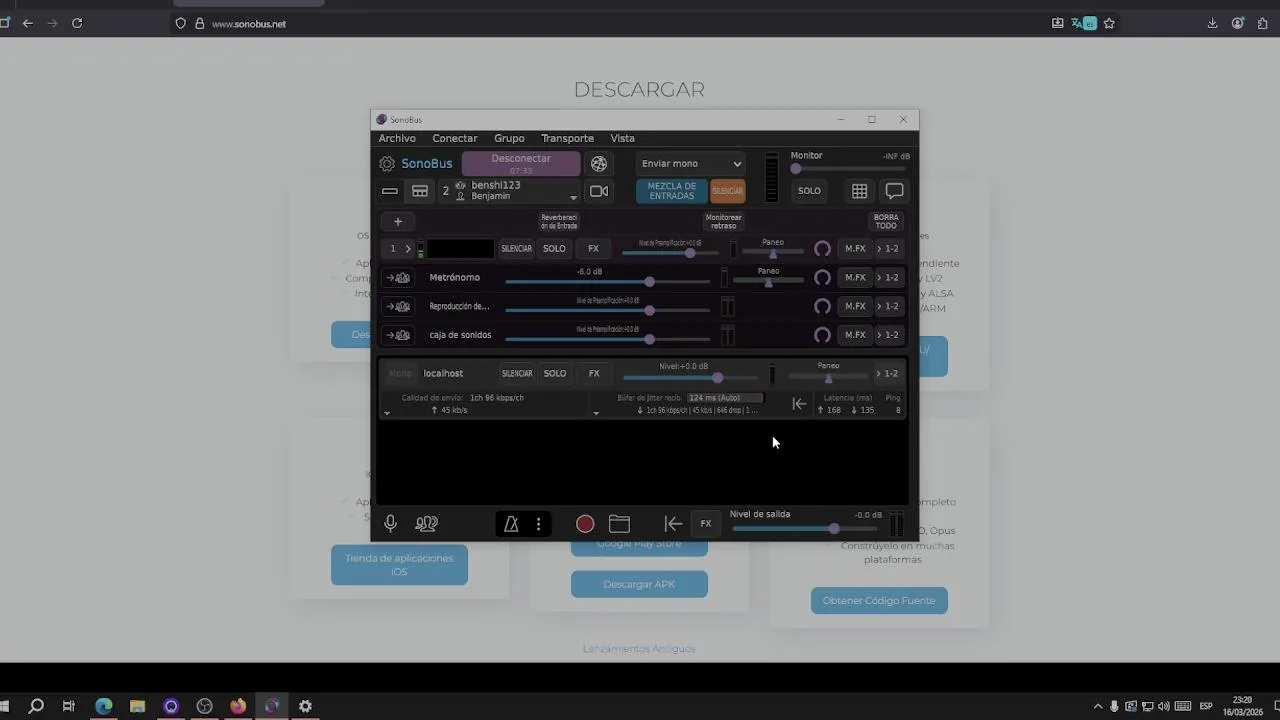Open caja de sonidos routing 1-2
Image resolution: width=1280 pixels, height=720 pixels.
pyautogui.click(x=887, y=335)
